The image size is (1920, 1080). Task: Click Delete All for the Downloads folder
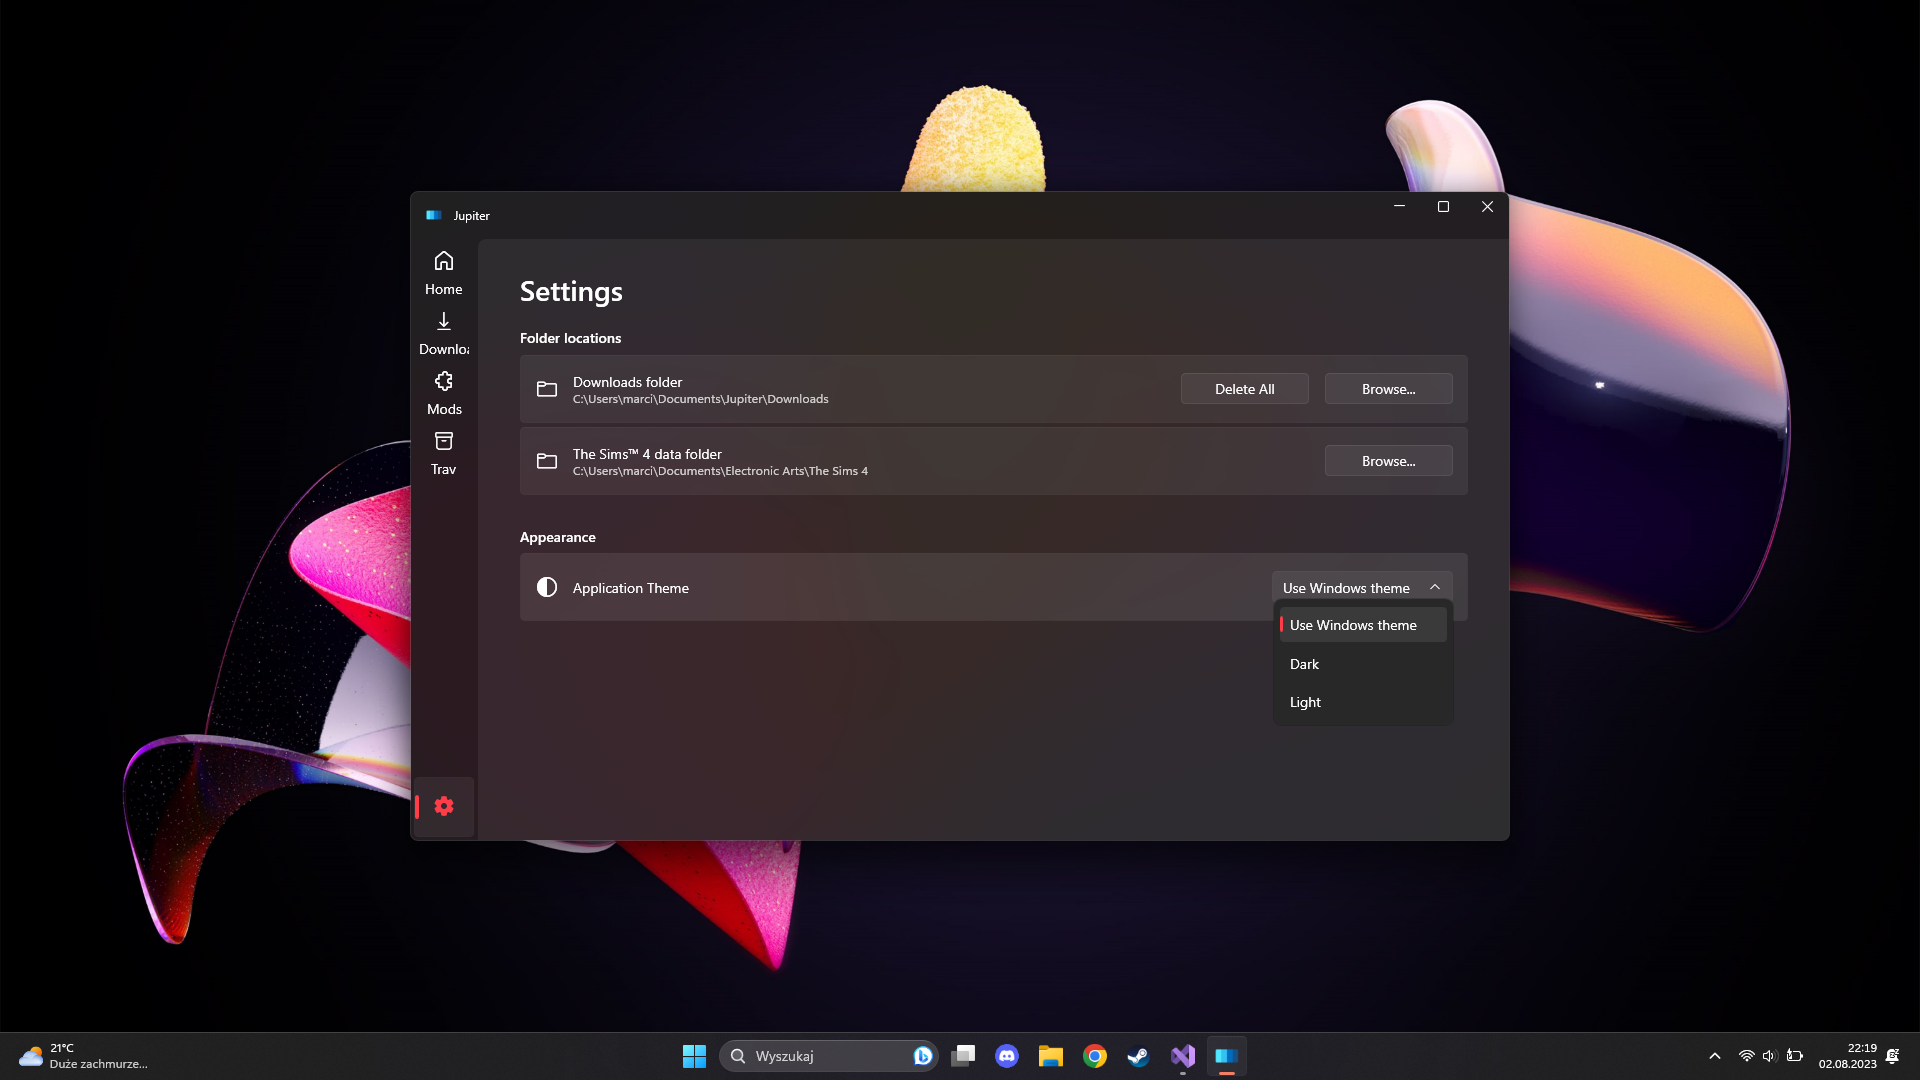coord(1243,388)
